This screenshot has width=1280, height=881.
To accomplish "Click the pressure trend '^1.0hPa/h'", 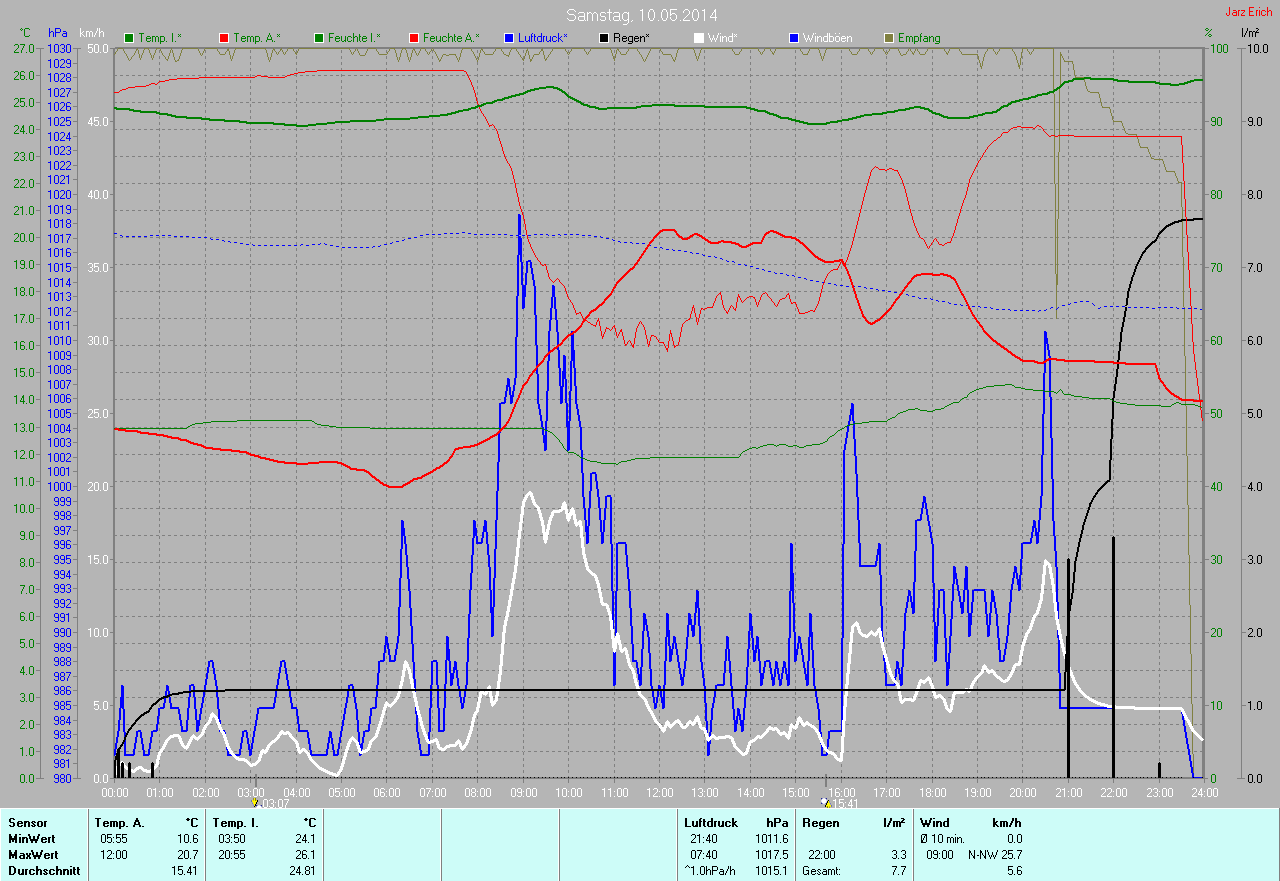I will [x=710, y=871].
